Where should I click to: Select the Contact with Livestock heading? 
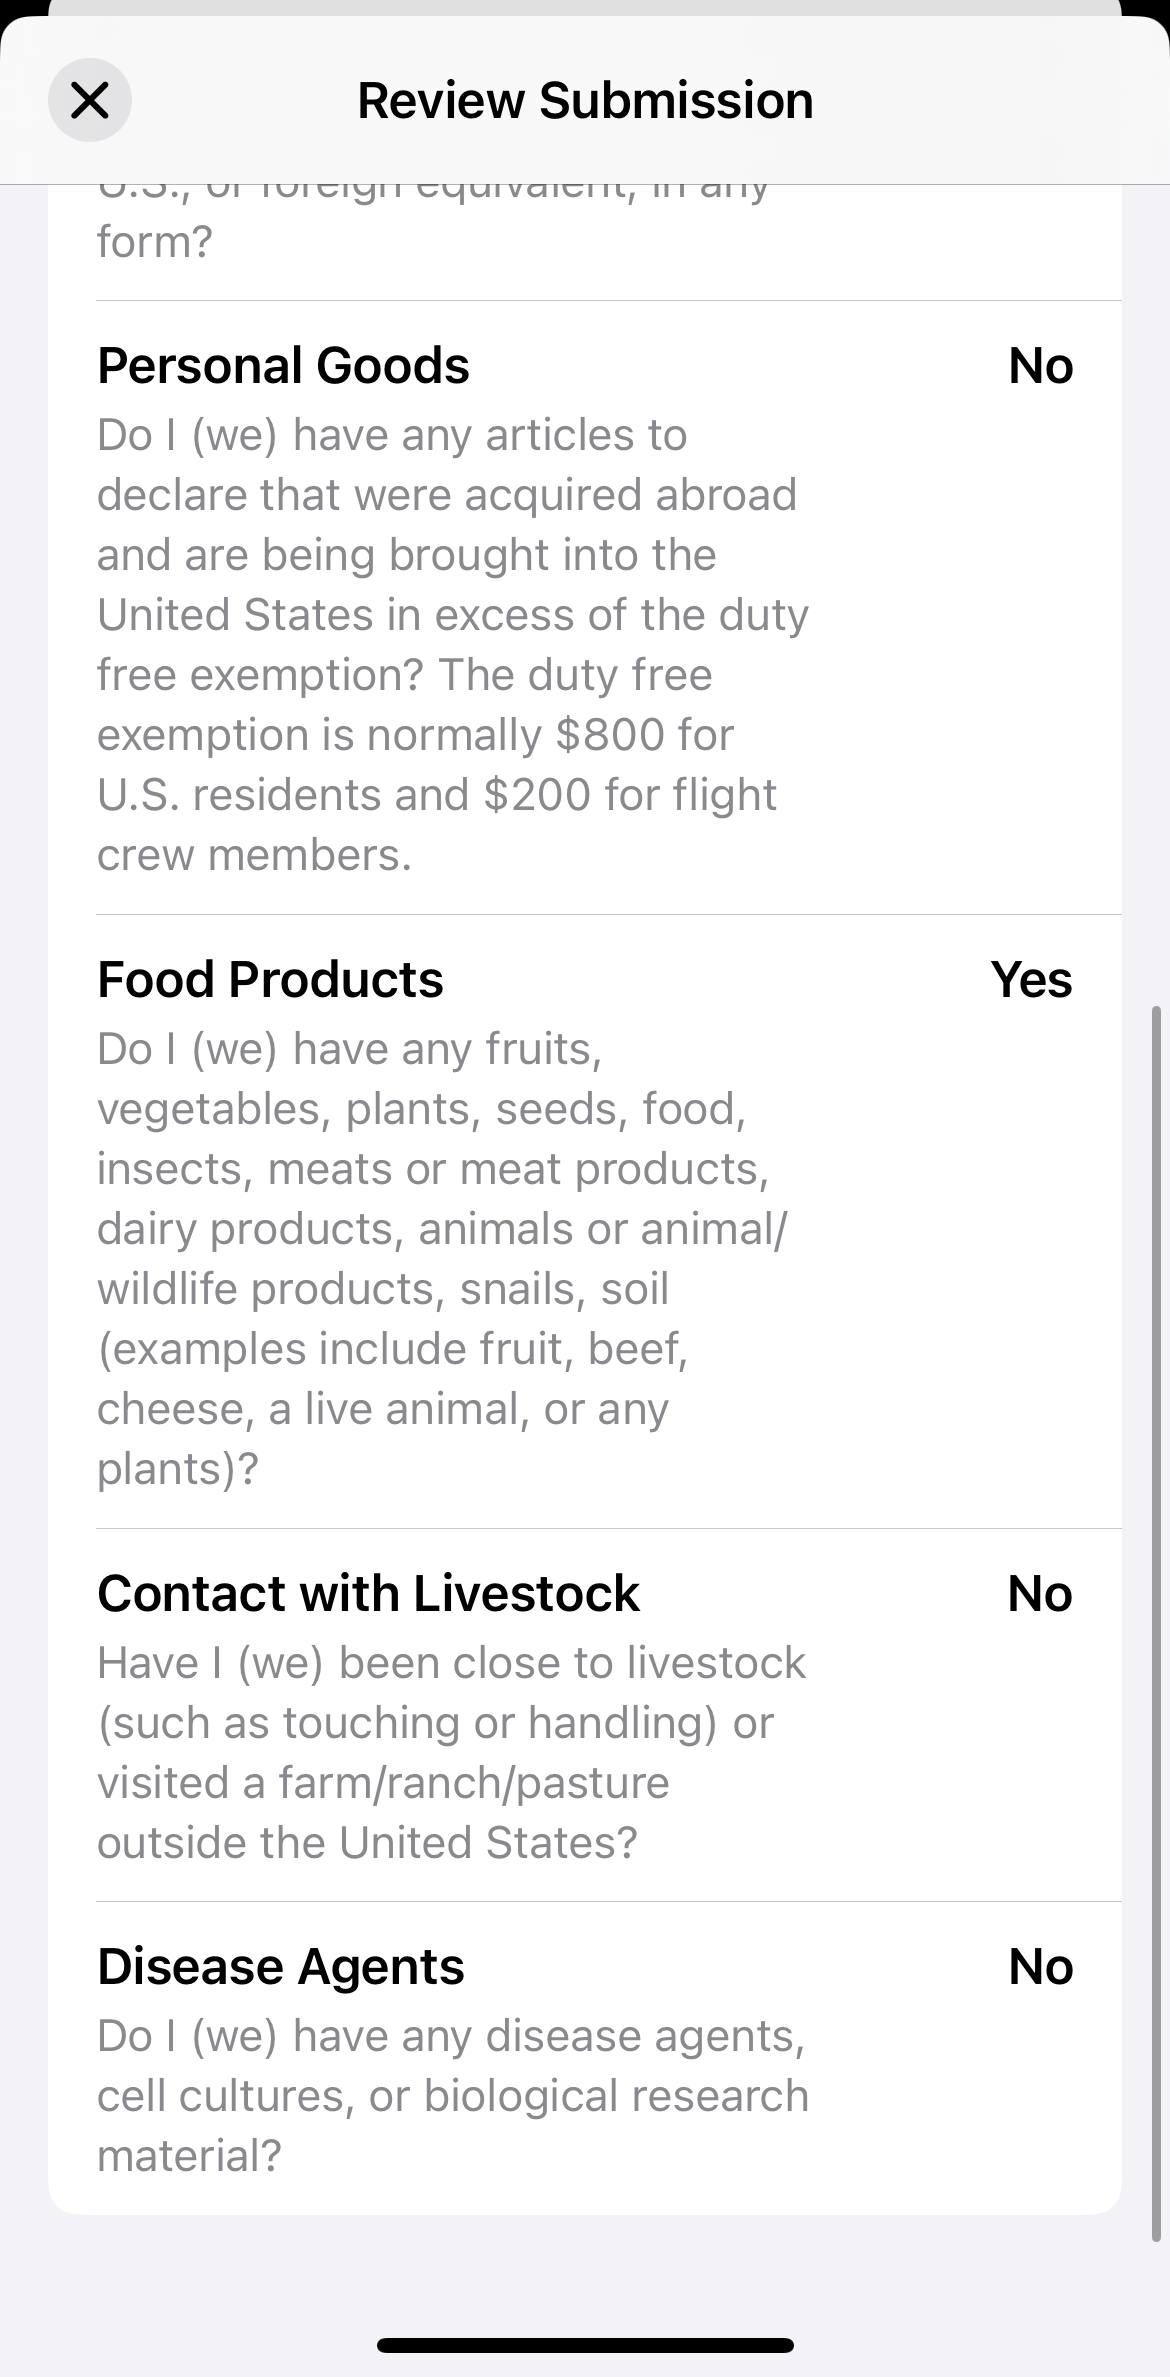tap(368, 1594)
